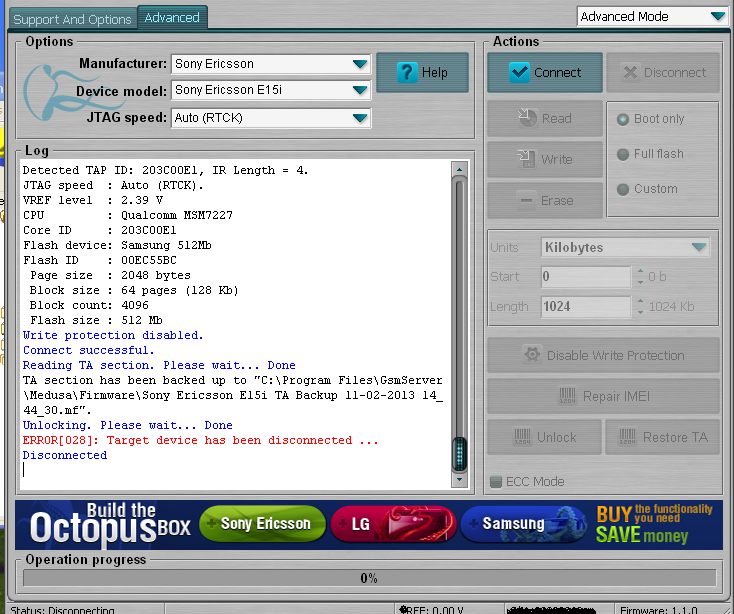Click the Read button label
This screenshot has height=614, width=734.
pyautogui.click(x=557, y=118)
